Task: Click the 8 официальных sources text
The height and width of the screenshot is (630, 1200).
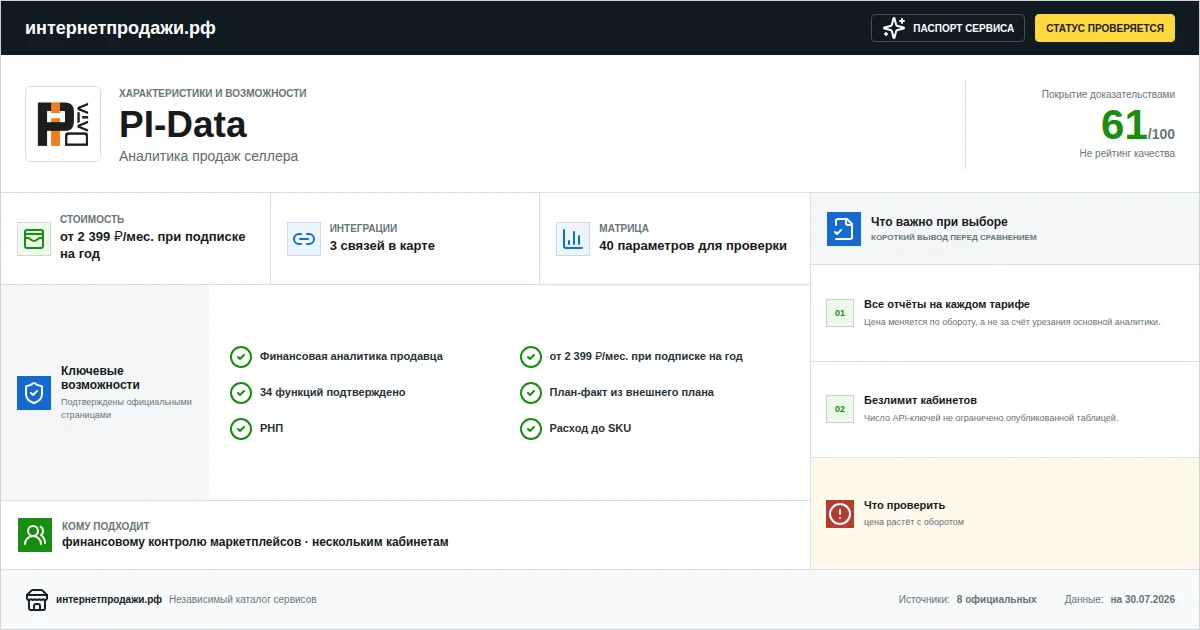Action: pos(996,600)
